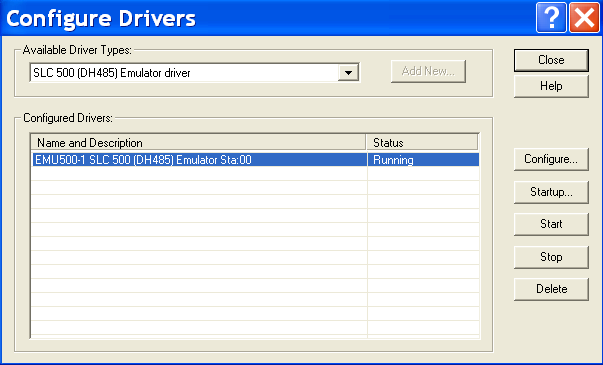Stop the running driver
This screenshot has width=603, height=365.
point(551,257)
